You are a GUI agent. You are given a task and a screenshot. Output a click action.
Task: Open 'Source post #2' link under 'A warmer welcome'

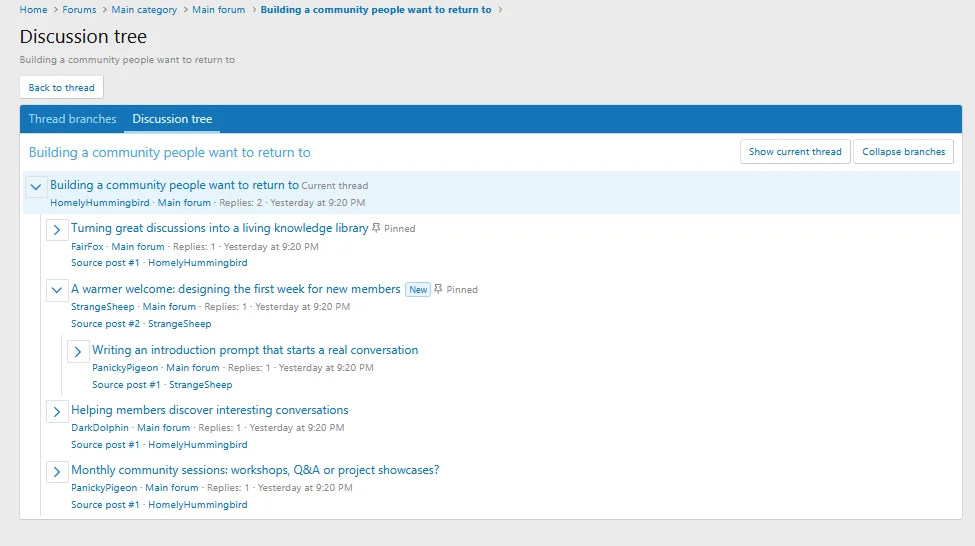105,324
